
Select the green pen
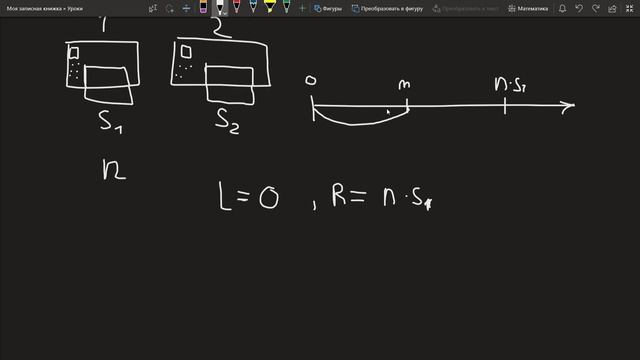287,7
